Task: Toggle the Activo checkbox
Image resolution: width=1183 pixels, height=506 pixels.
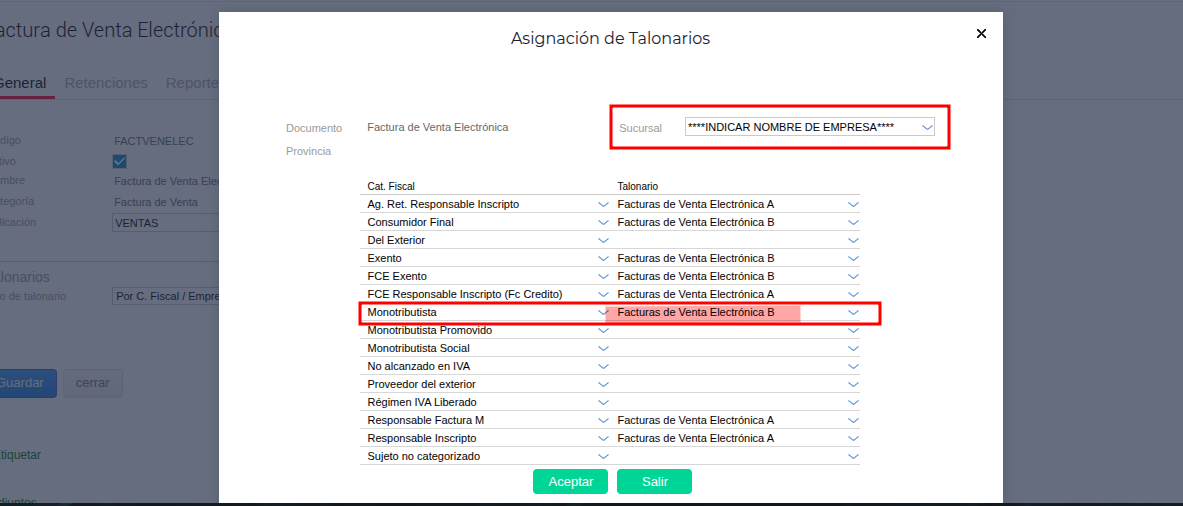Action: [x=120, y=161]
